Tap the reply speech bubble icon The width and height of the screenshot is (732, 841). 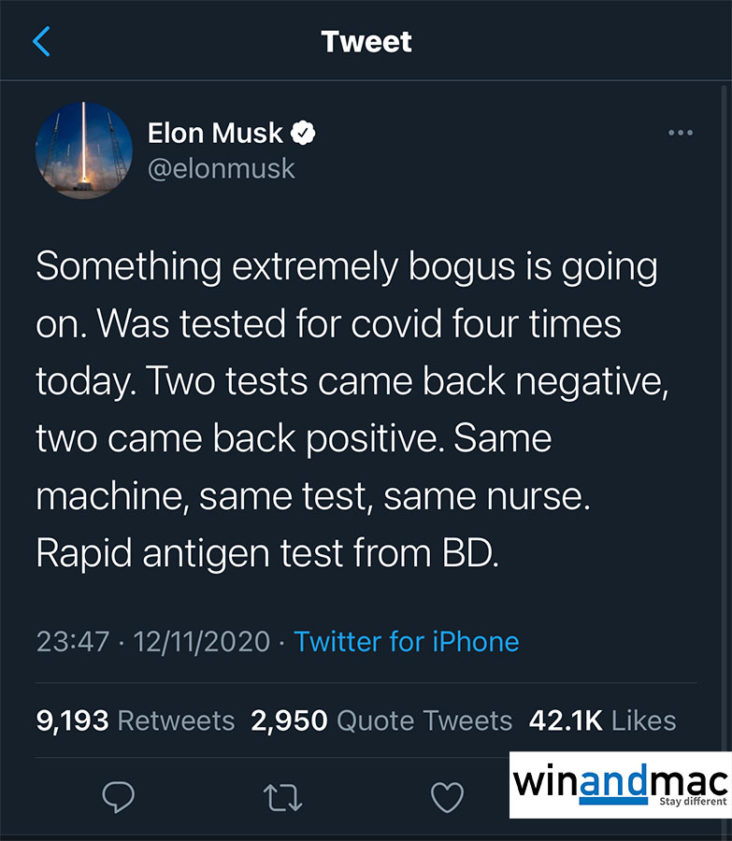click(x=119, y=796)
